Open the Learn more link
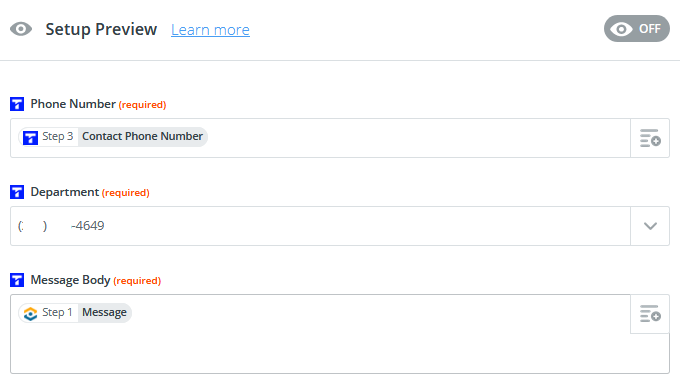Image resolution: width=680 pixels, height=381 pixels. pyautogui.click(x=210, y=29)
